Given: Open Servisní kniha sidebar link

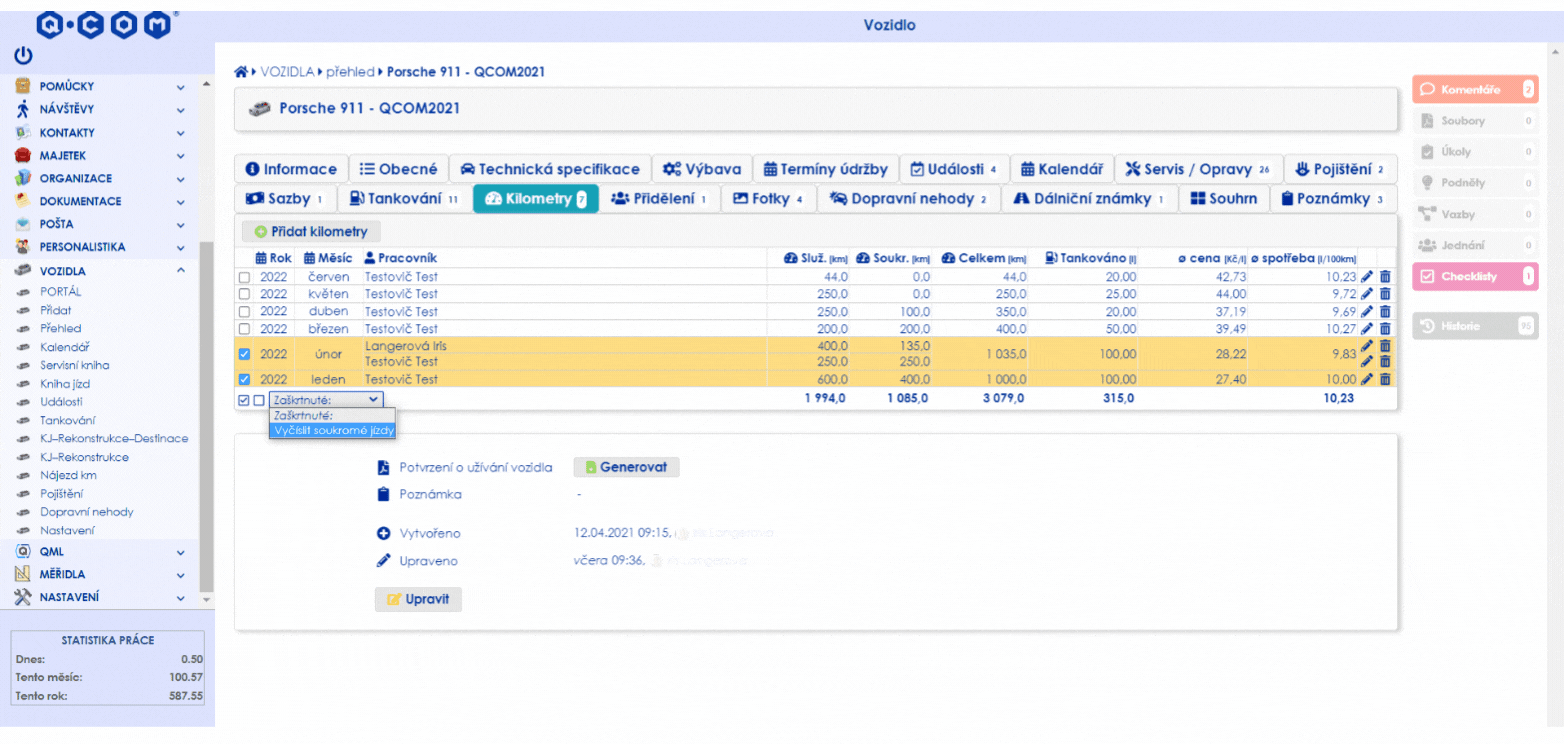Looking at the screenshot, I should [x=75, y=365].
